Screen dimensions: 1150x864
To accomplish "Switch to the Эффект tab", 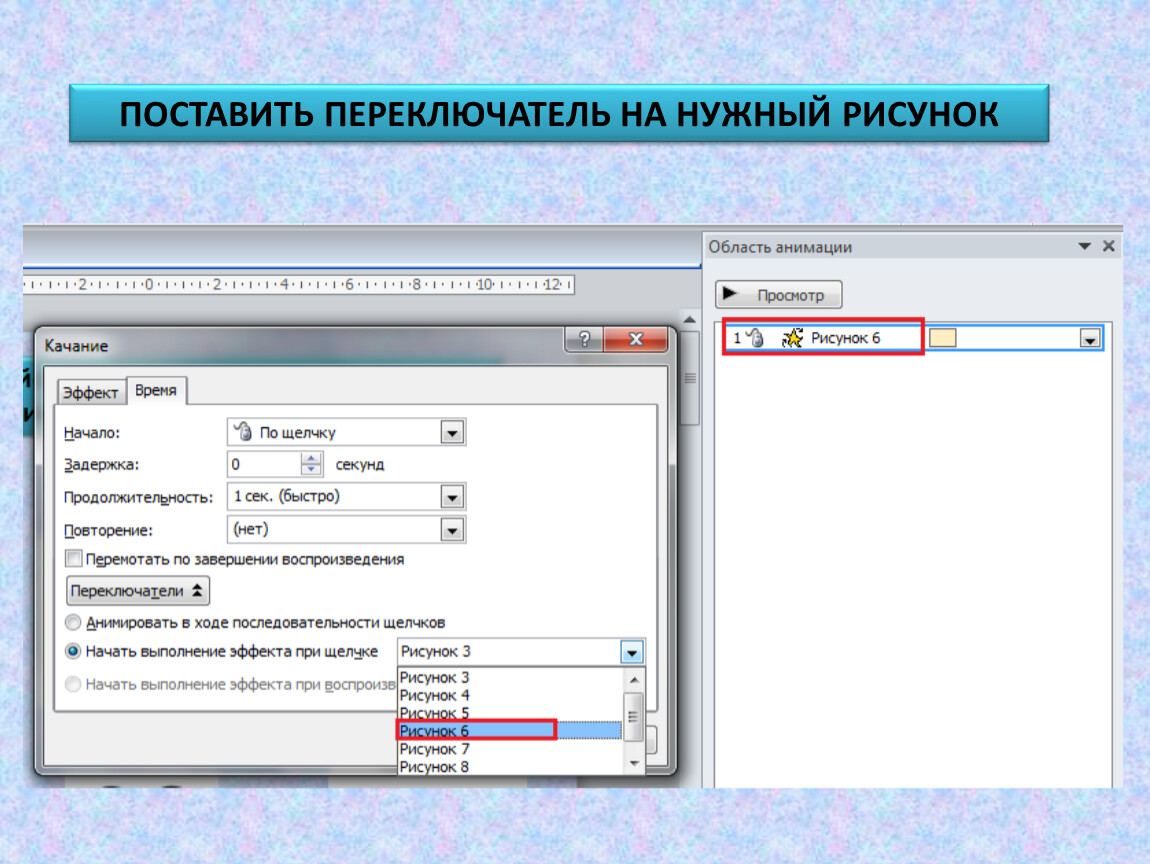I will [91, 393].
